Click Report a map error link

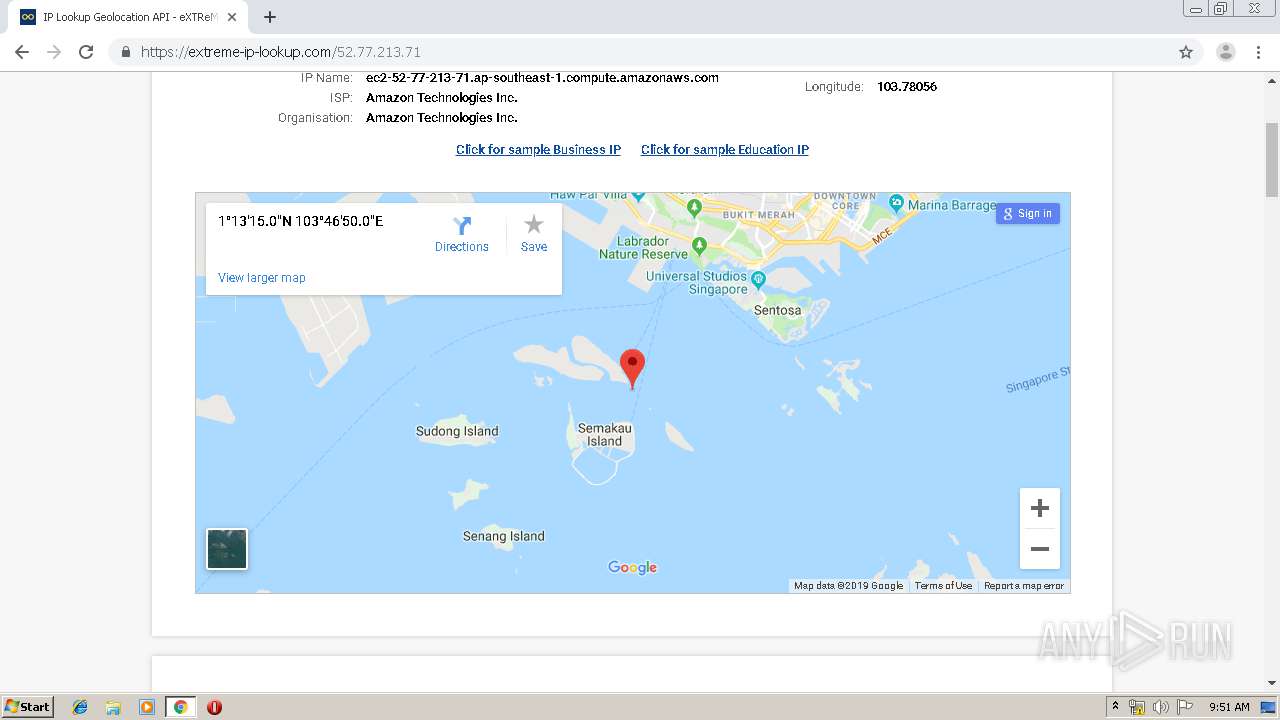pyautogui.click(x=1024, y=586)
